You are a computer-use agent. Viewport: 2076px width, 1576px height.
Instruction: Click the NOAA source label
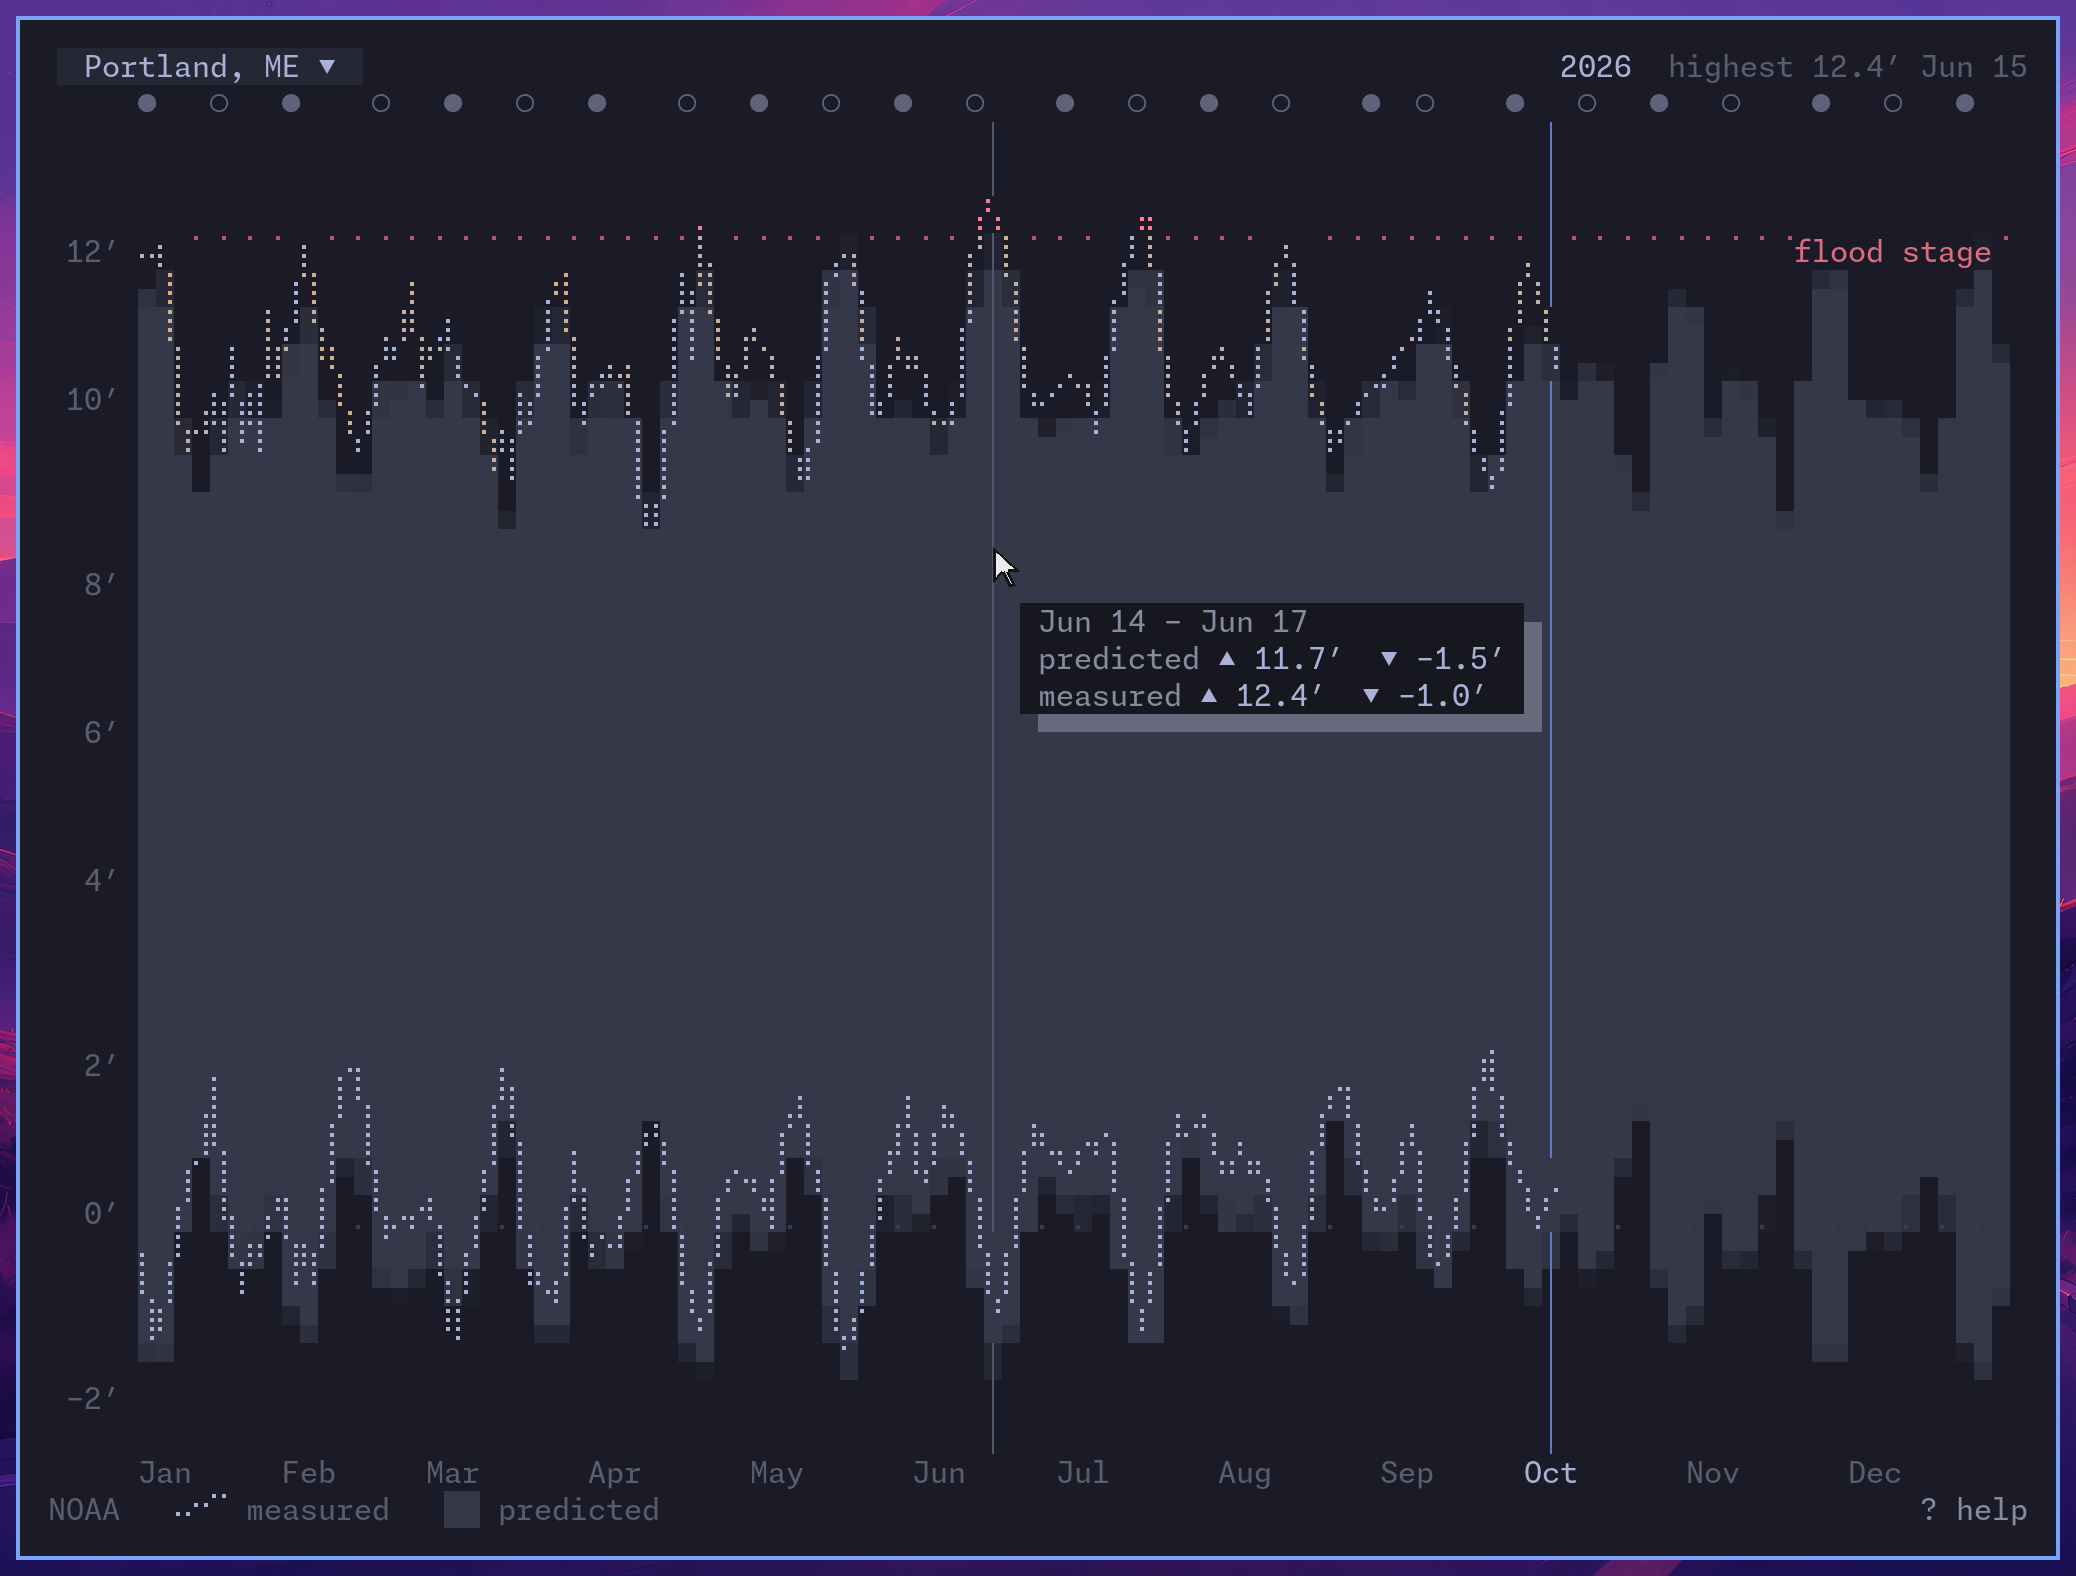point(84,1510)
